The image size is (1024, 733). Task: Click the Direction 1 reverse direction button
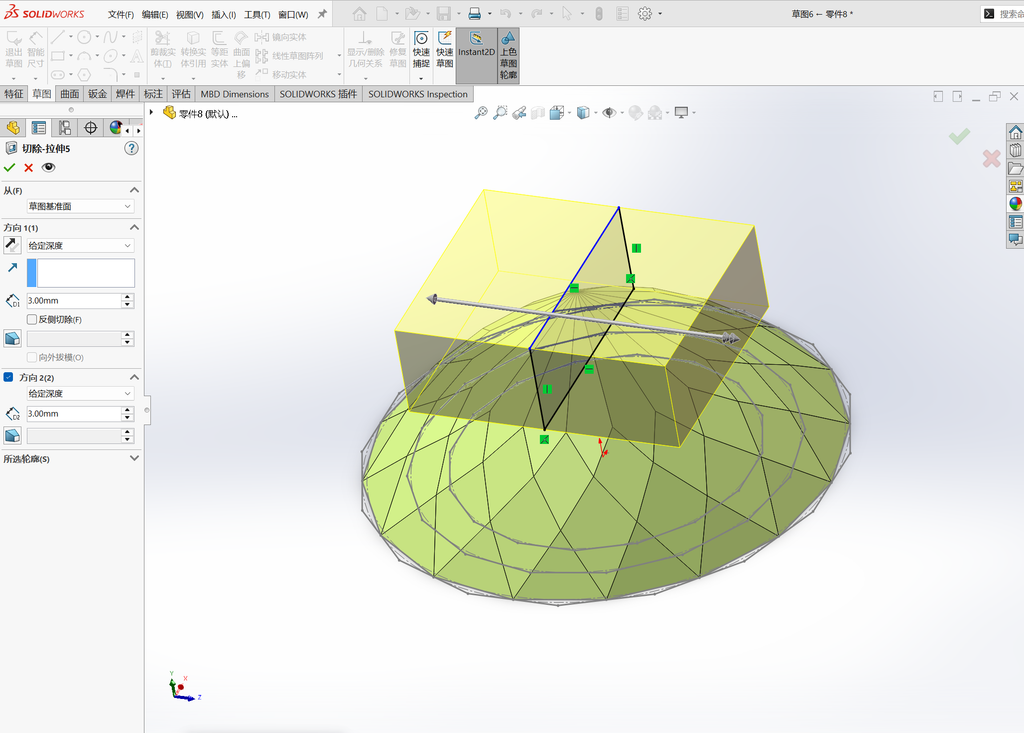(x=12, y=245)
